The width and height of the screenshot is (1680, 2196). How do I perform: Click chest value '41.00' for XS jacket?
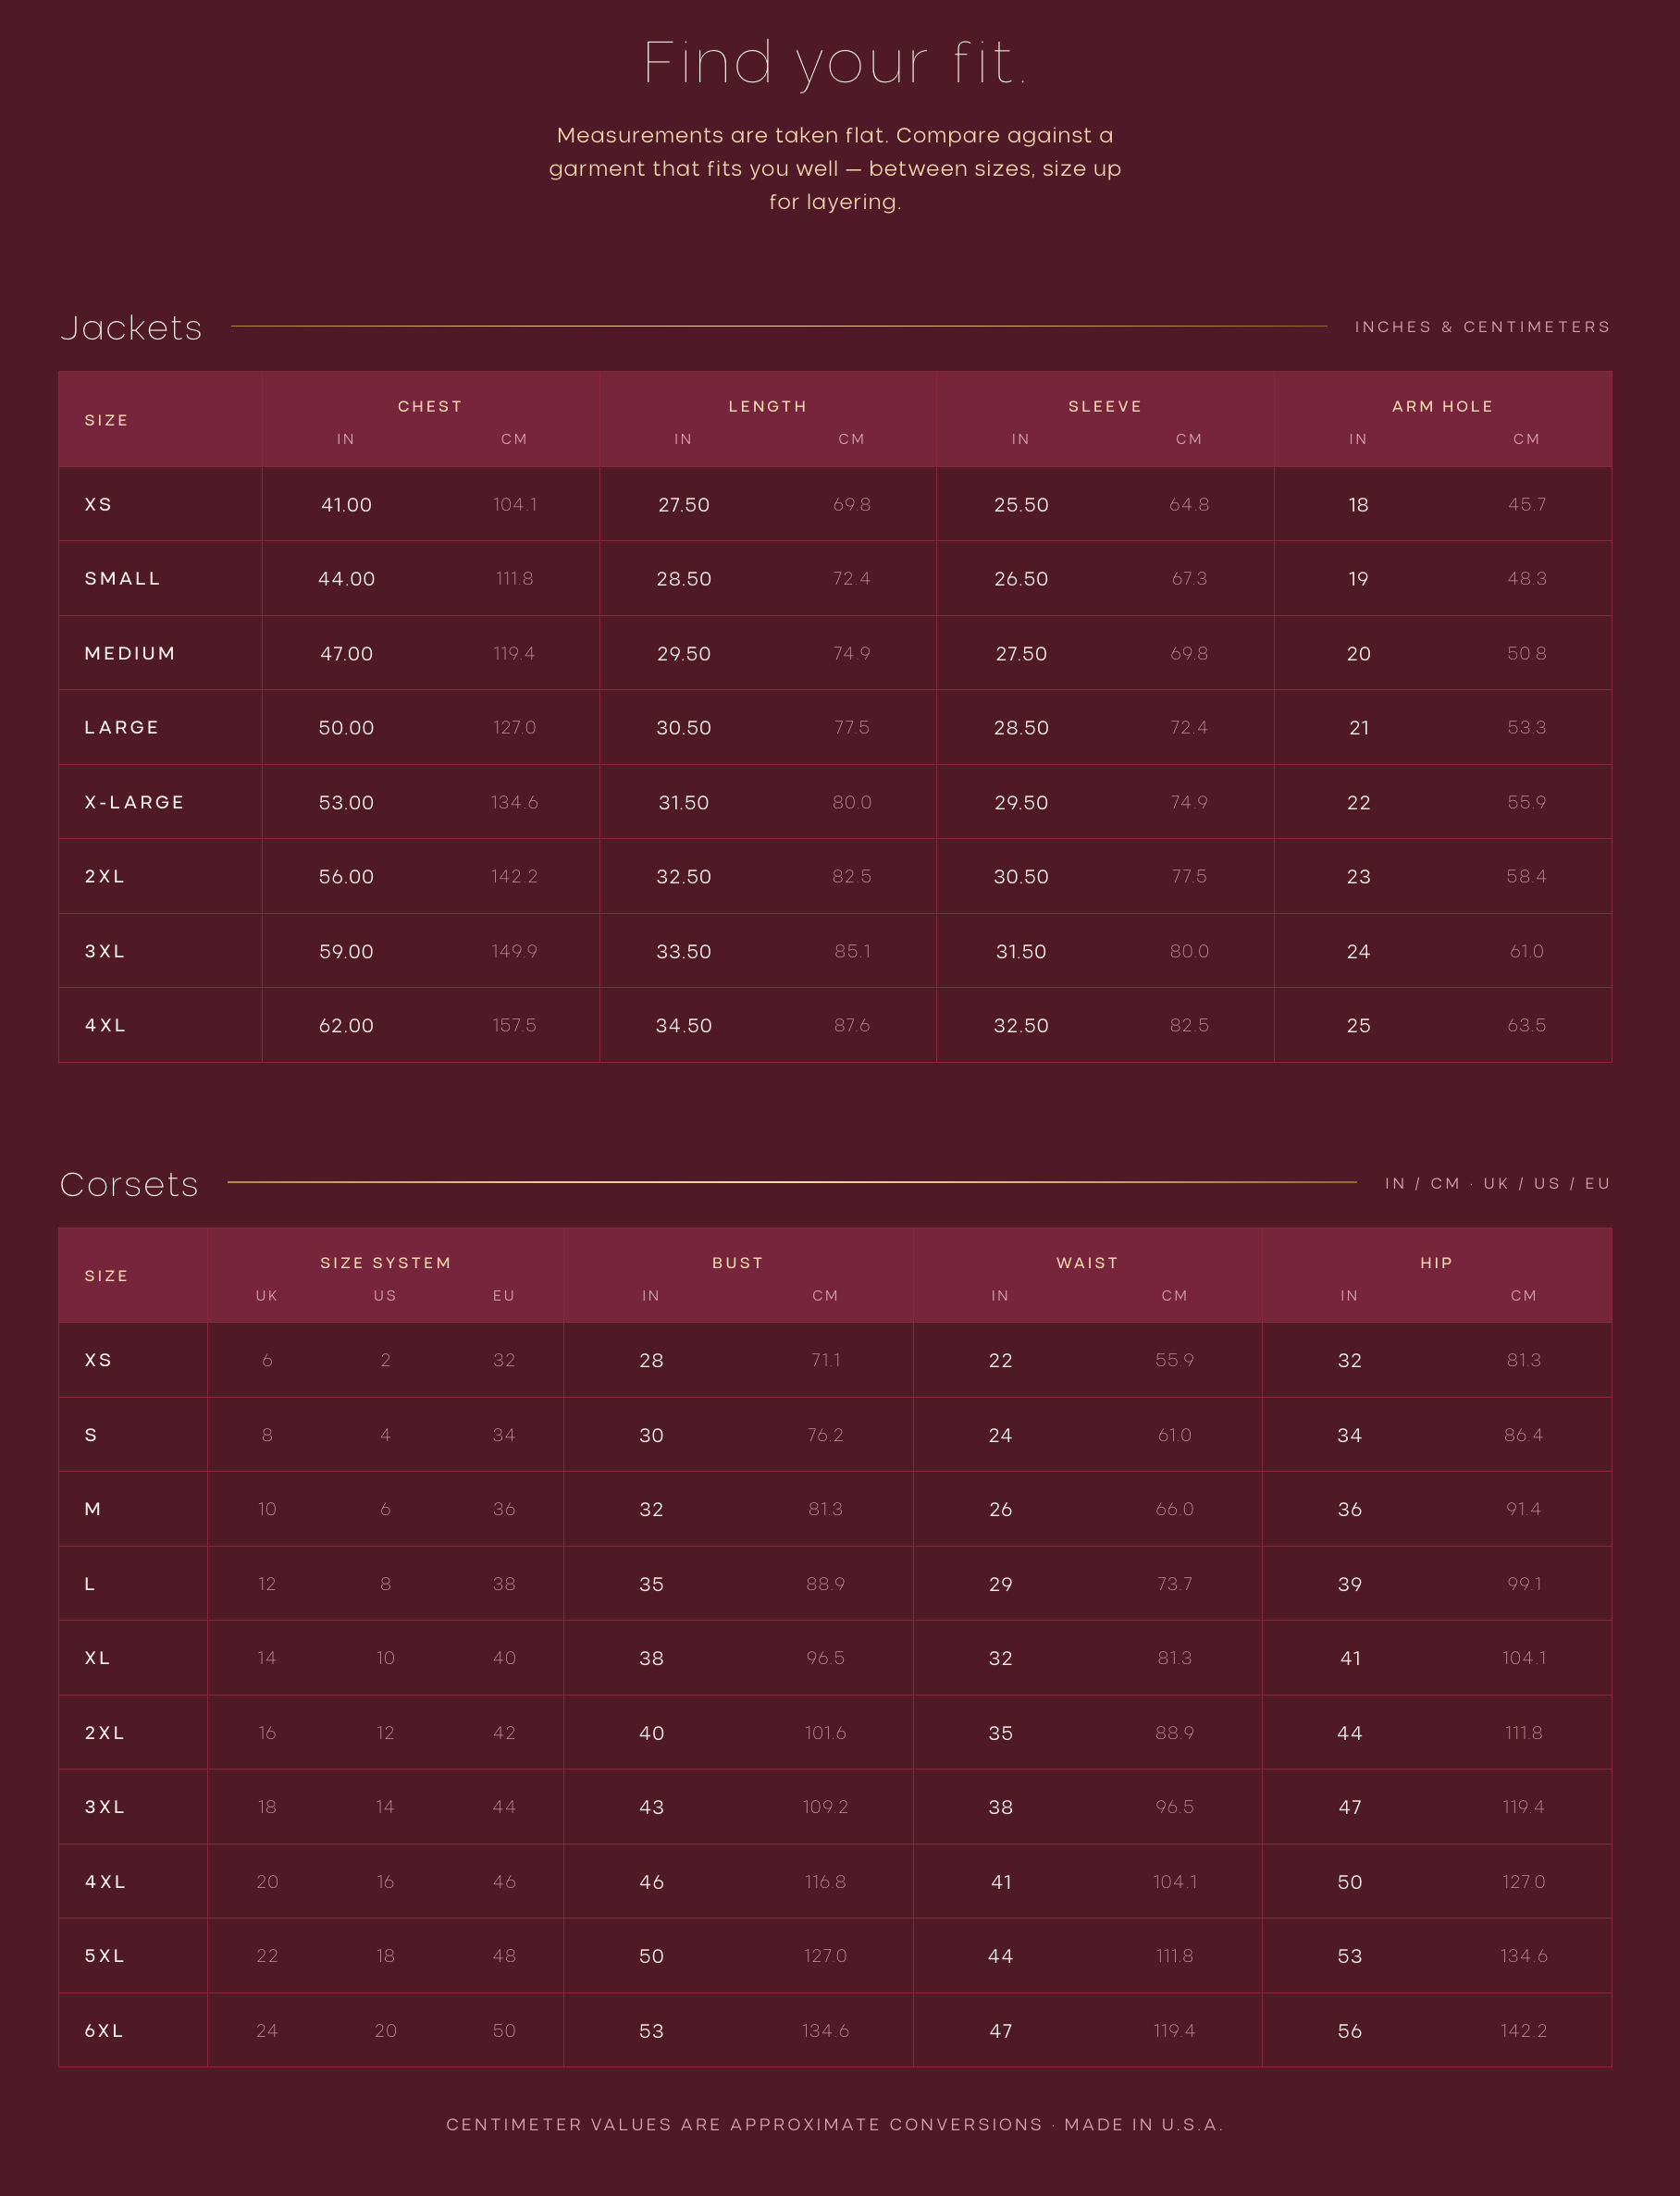(x=346, y=505)
